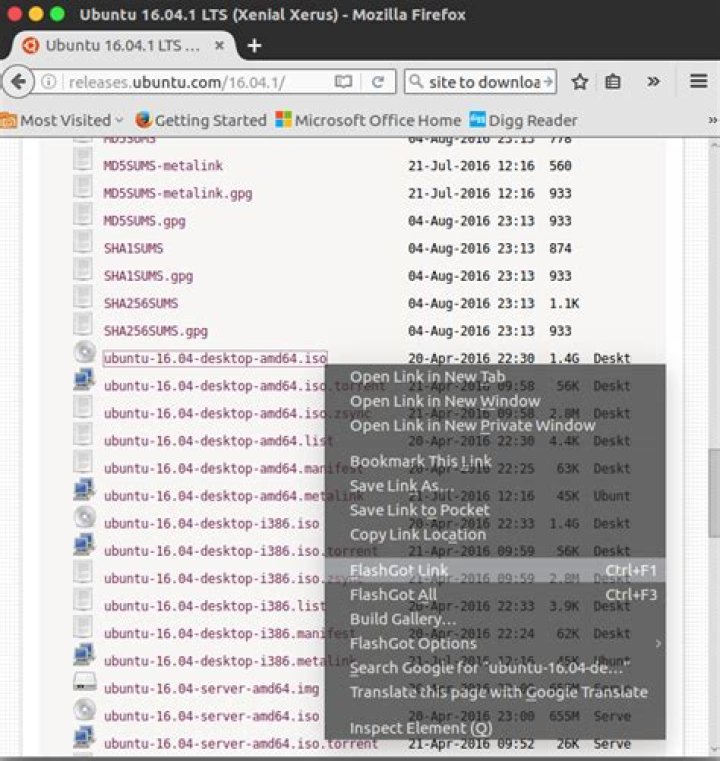Open the MD5SUMS-metalink.gpg file link
The width and height of the screenshot is (720, 761).
point(178,193)
